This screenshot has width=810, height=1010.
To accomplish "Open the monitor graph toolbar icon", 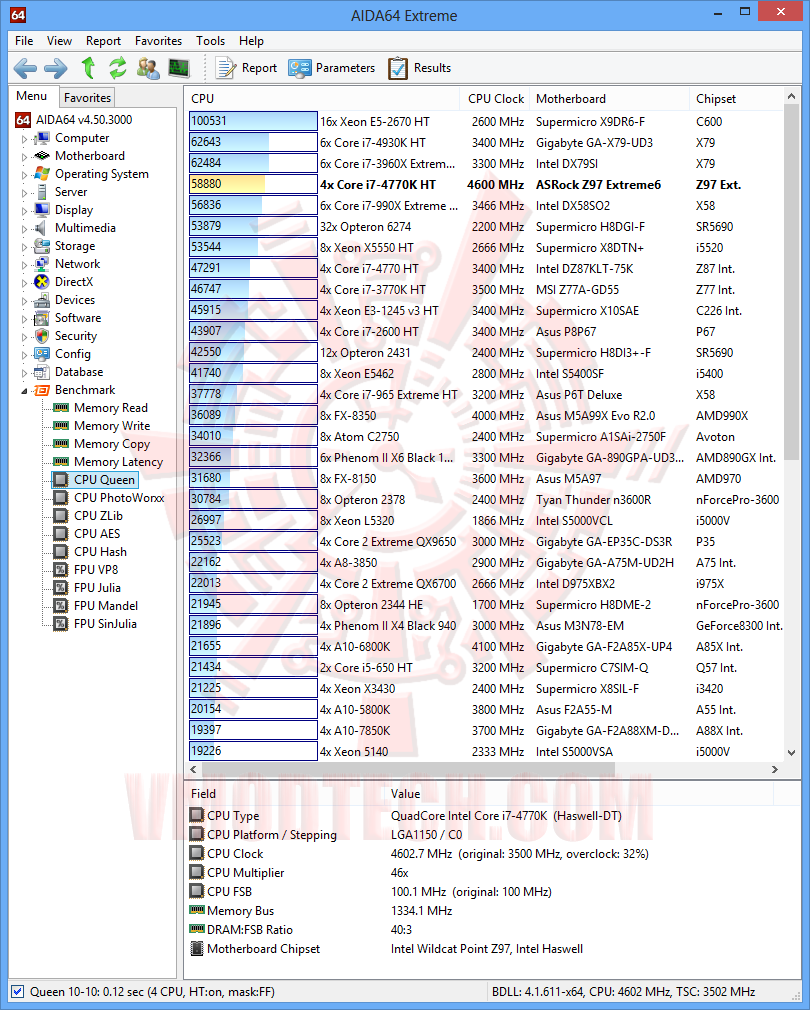I will [178, 68].
